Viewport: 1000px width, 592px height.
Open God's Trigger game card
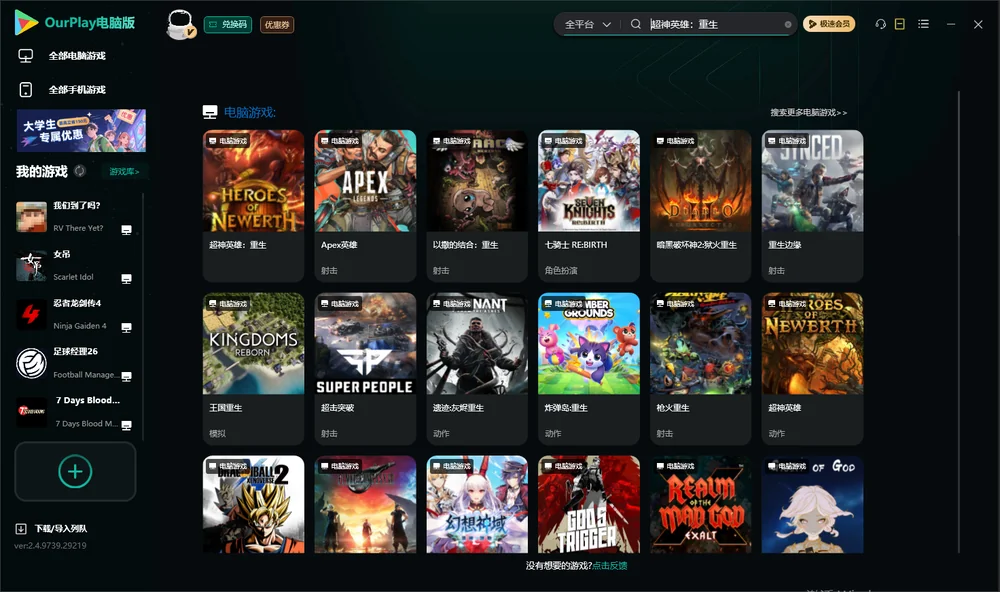point(589,504)
